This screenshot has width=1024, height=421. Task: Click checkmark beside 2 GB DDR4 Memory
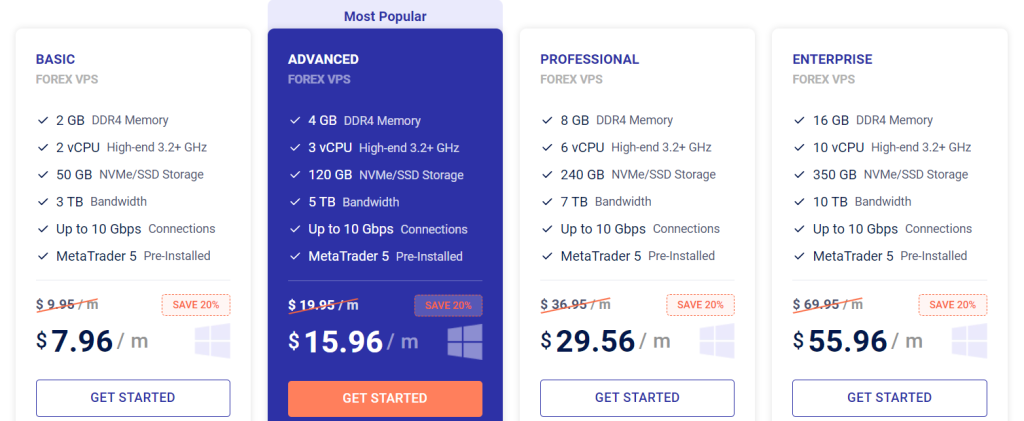pyautogui.click(x=43, y=120)
